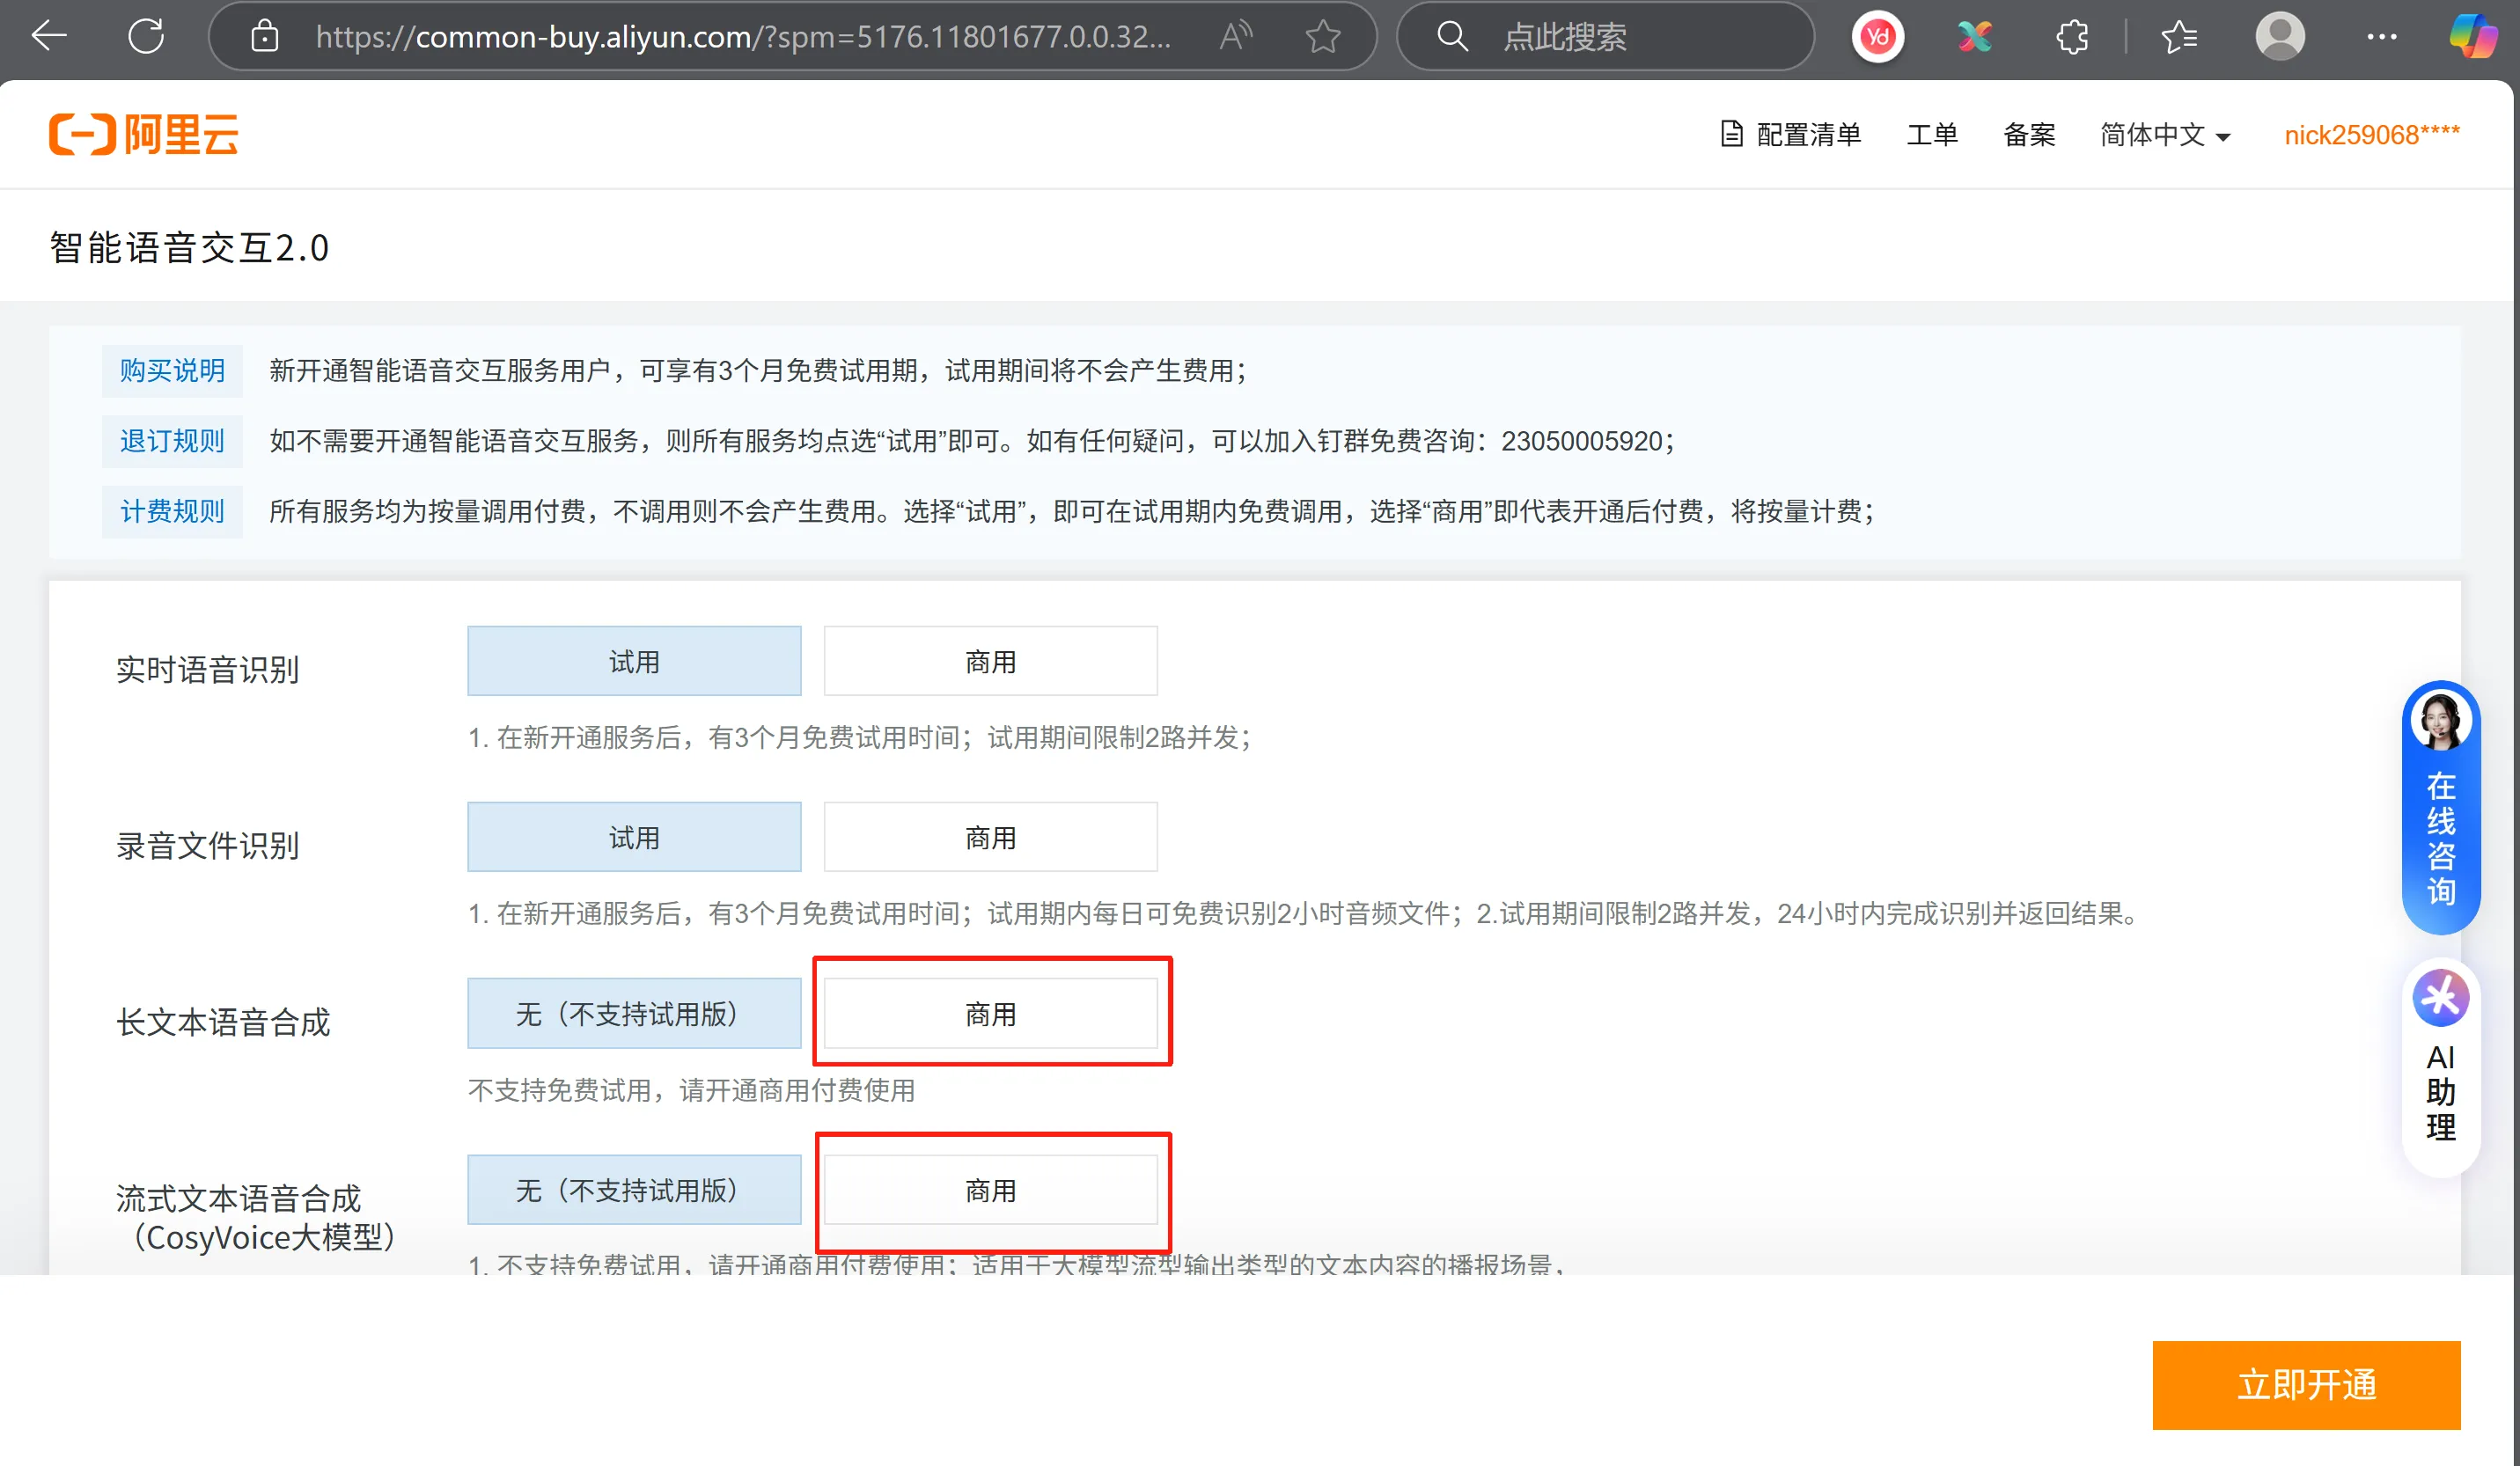Click the 退订规则 label

[172, 441]
